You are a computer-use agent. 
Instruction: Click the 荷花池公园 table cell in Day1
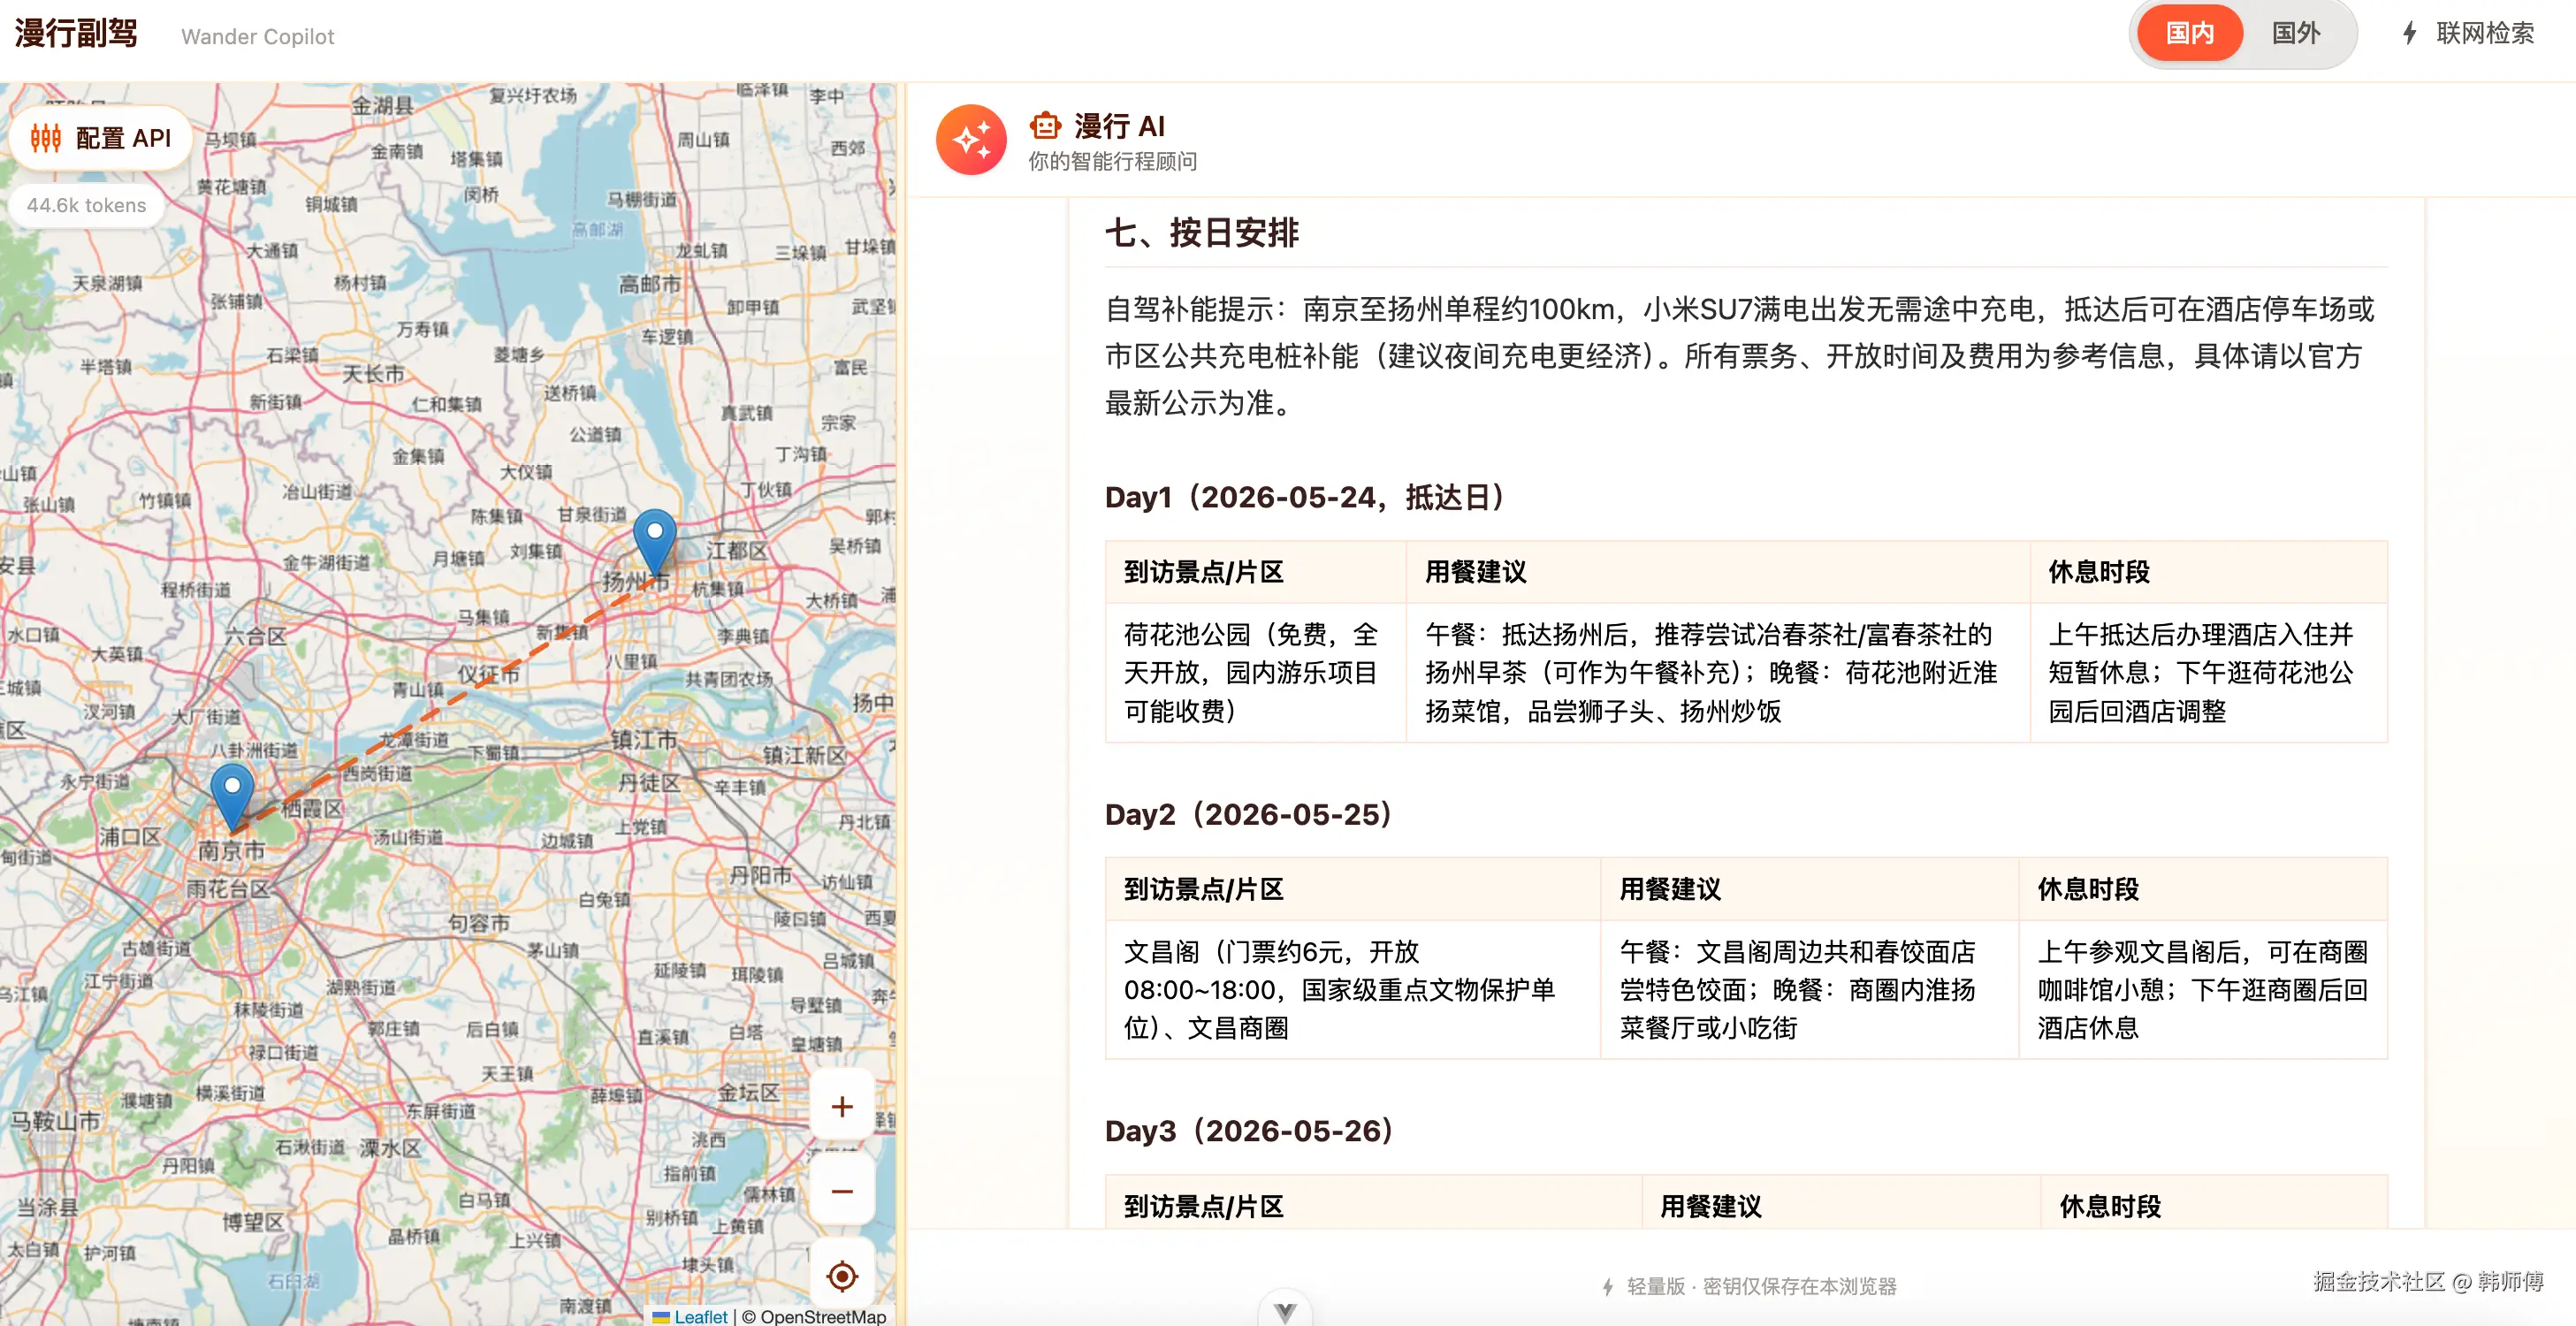[x=1255, y=672]
